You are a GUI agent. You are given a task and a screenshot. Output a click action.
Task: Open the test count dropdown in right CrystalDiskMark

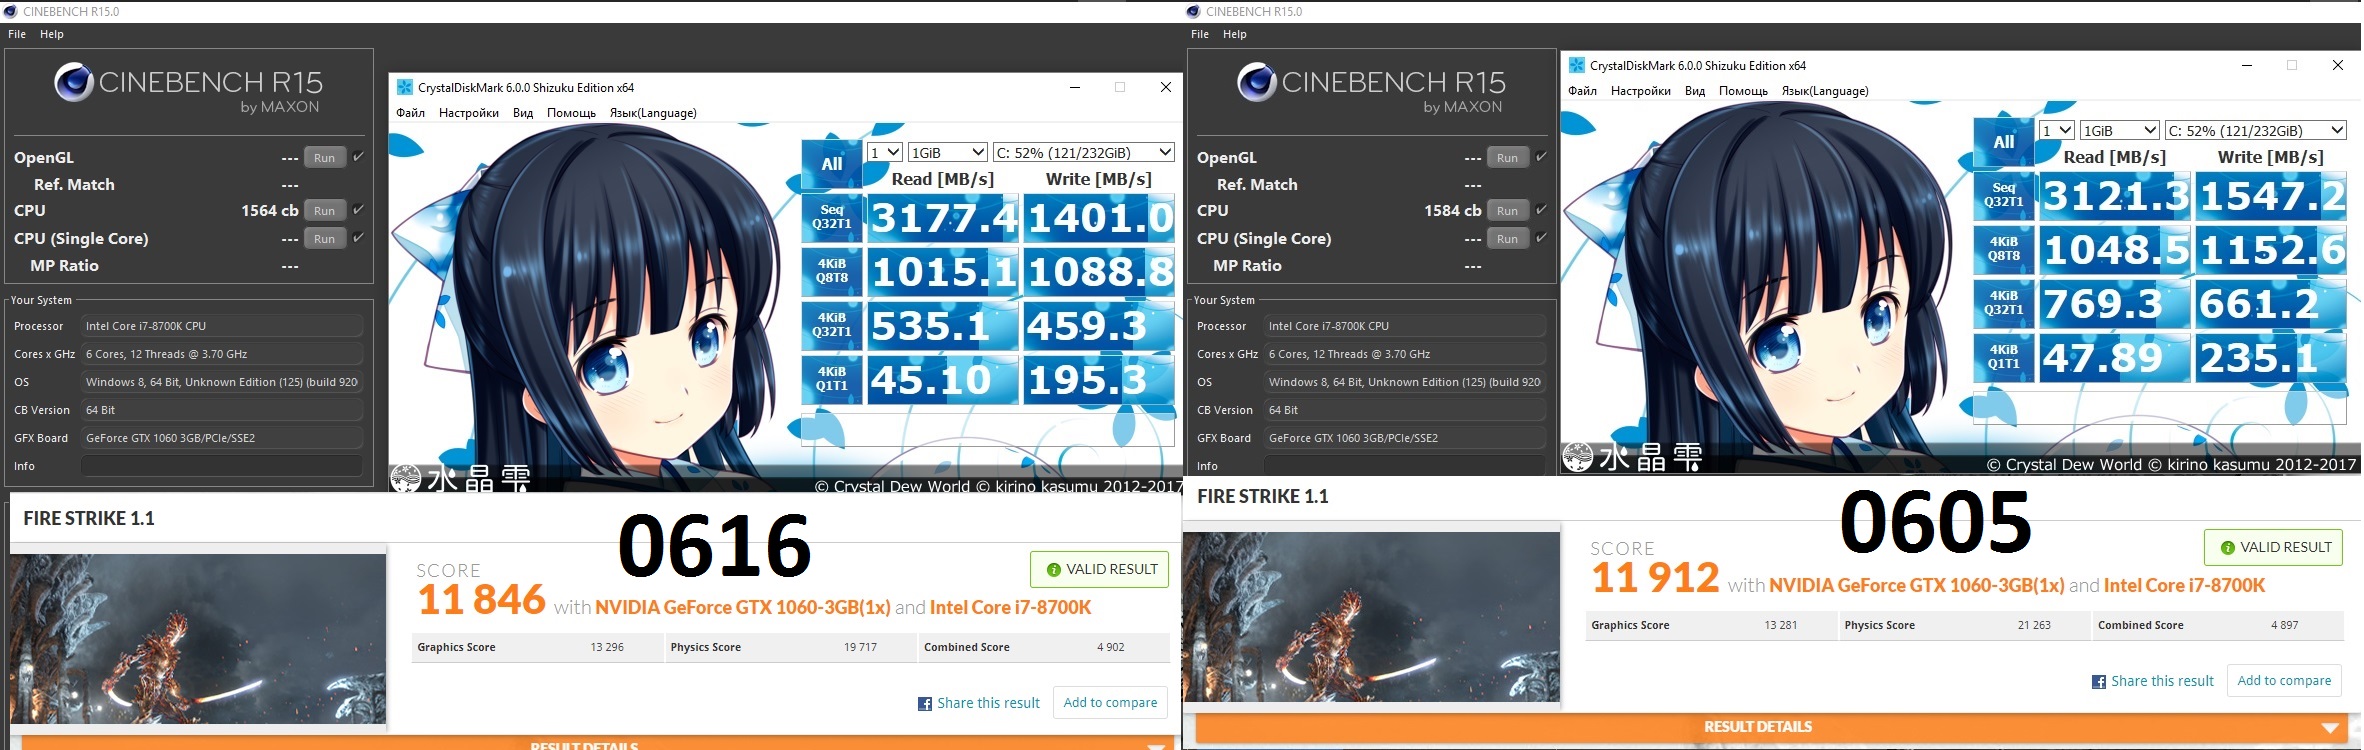[2057, 130]
